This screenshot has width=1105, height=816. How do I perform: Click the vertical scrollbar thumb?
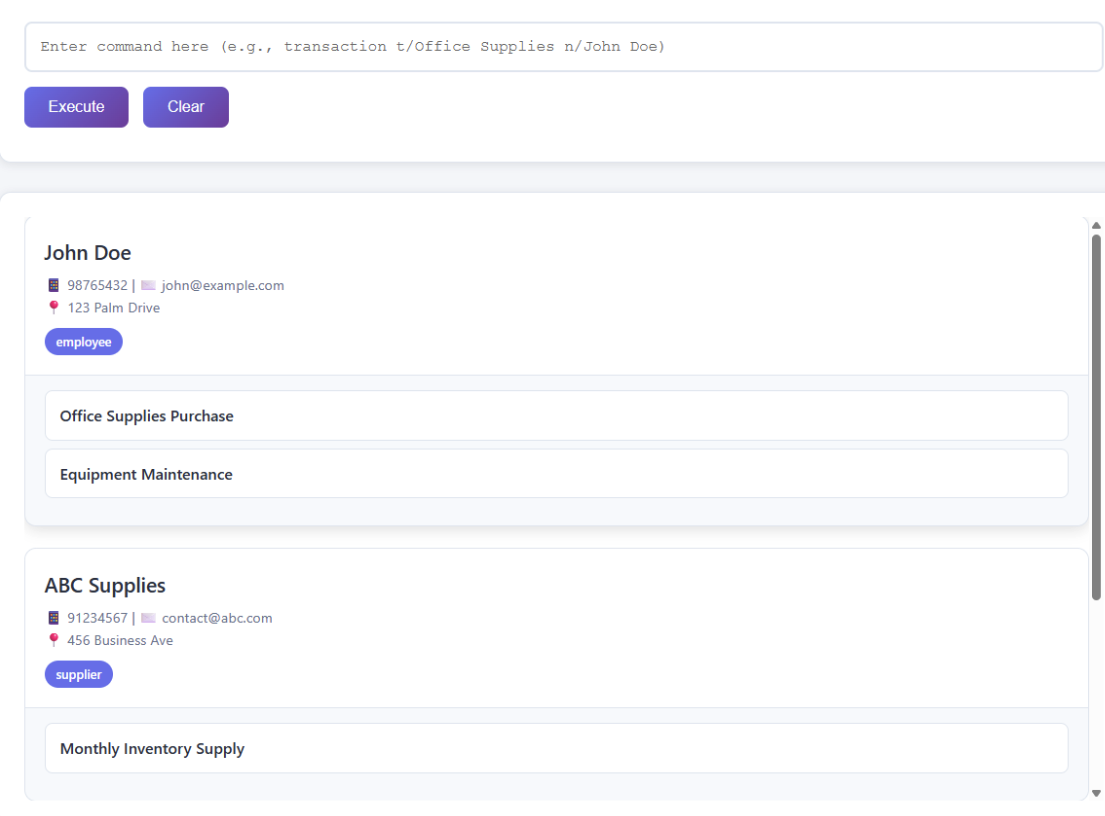click(x=1096, y=415)
